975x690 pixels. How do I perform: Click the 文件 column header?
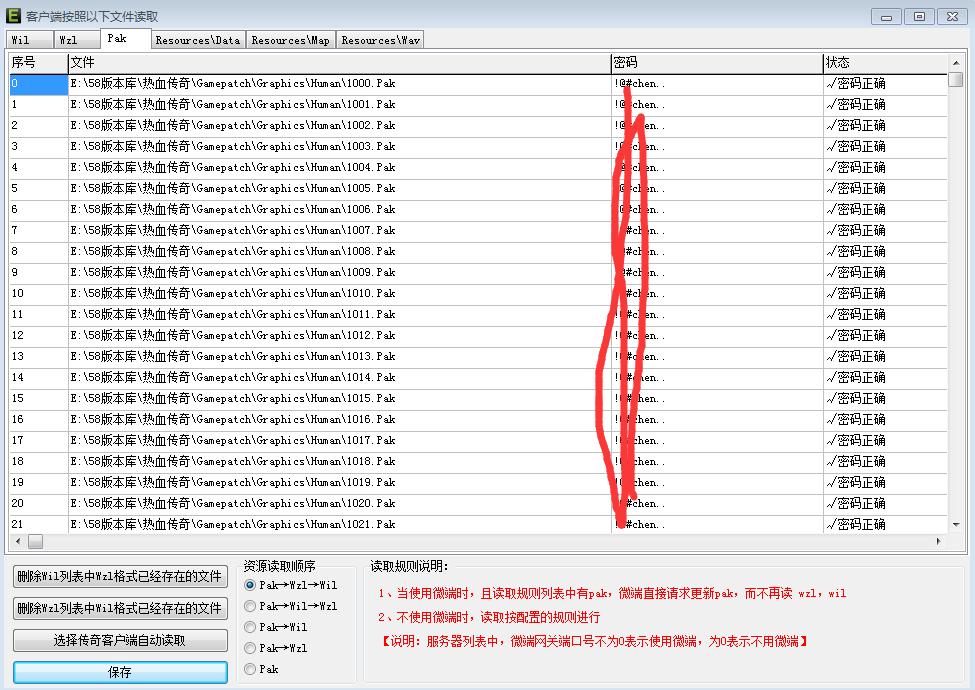point(339,63)
